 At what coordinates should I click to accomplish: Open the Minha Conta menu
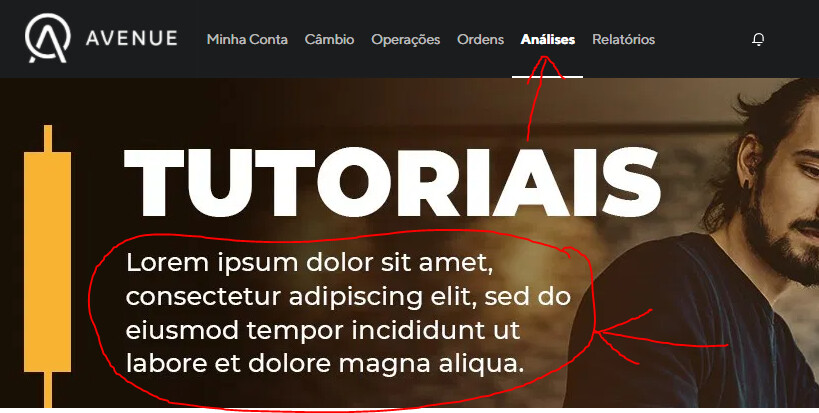point(247,40)
